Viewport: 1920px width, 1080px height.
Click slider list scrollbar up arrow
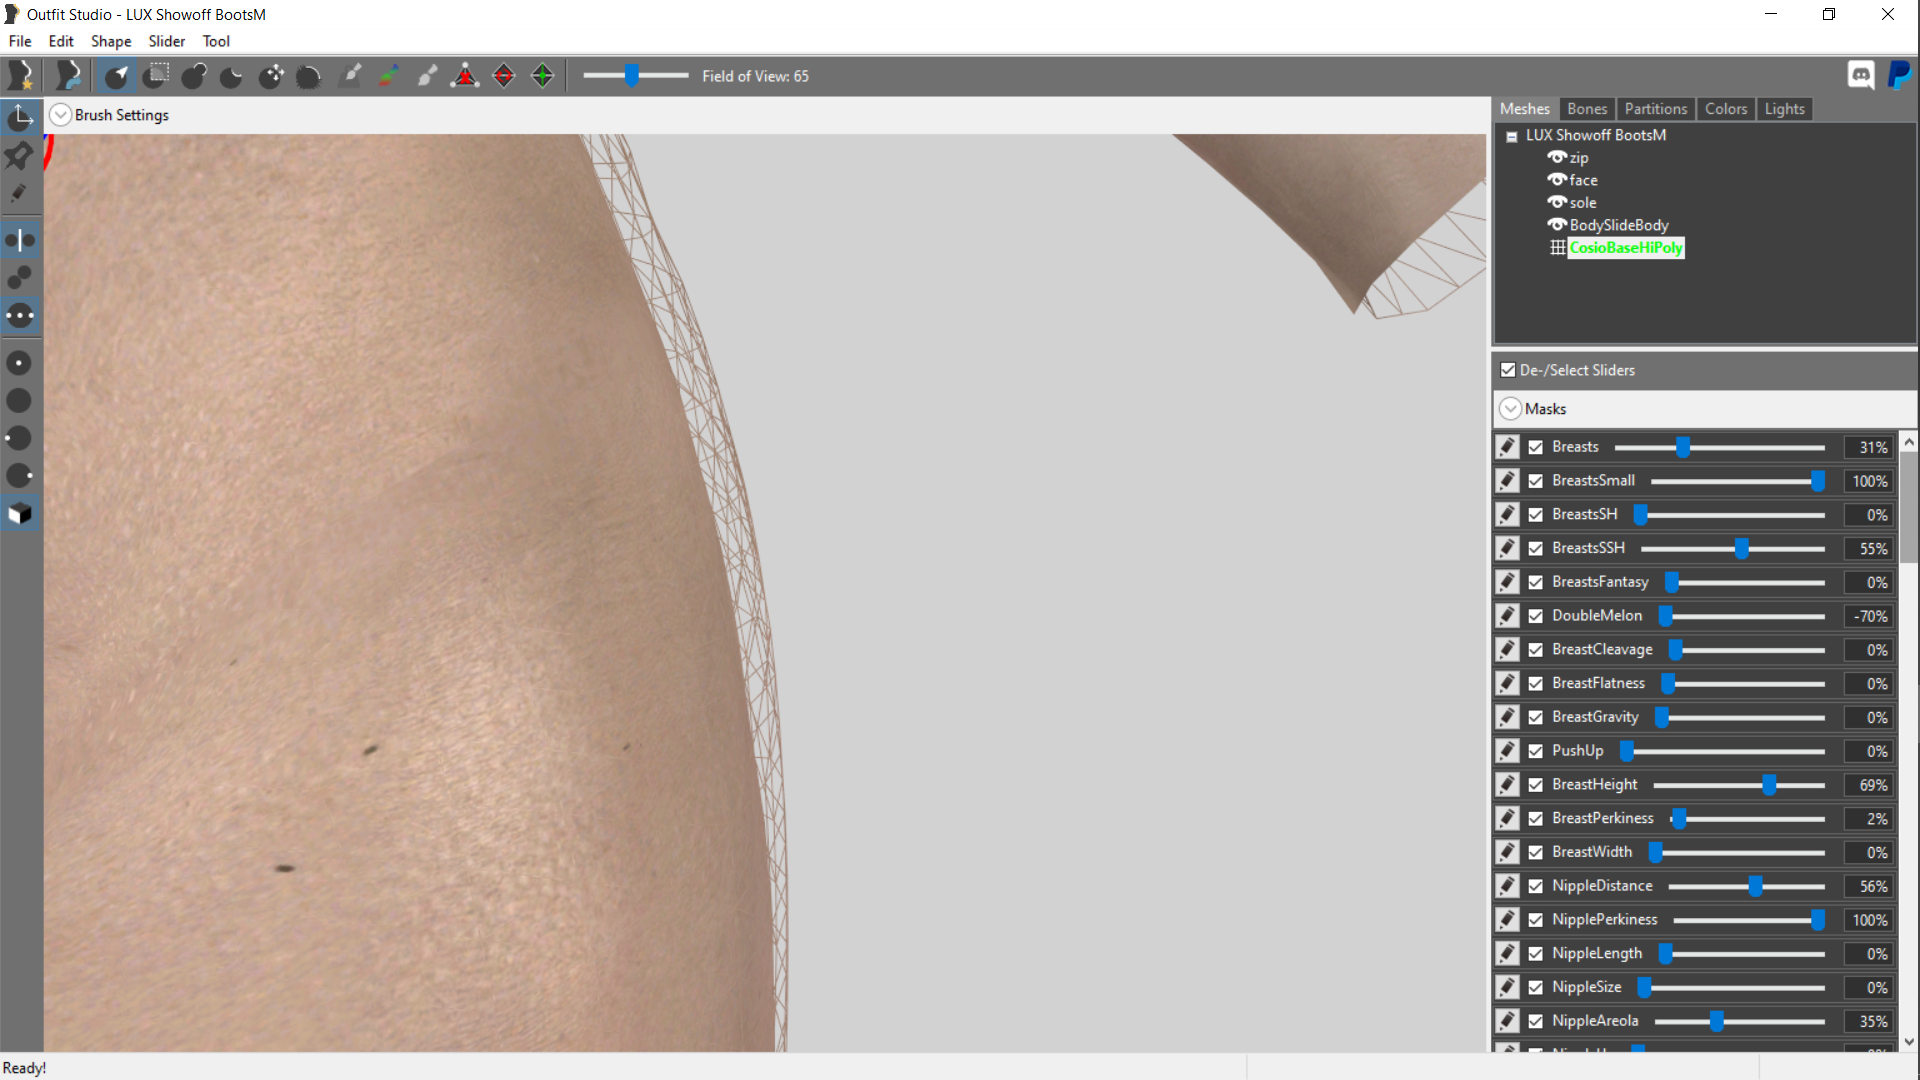pos(1909,441)
